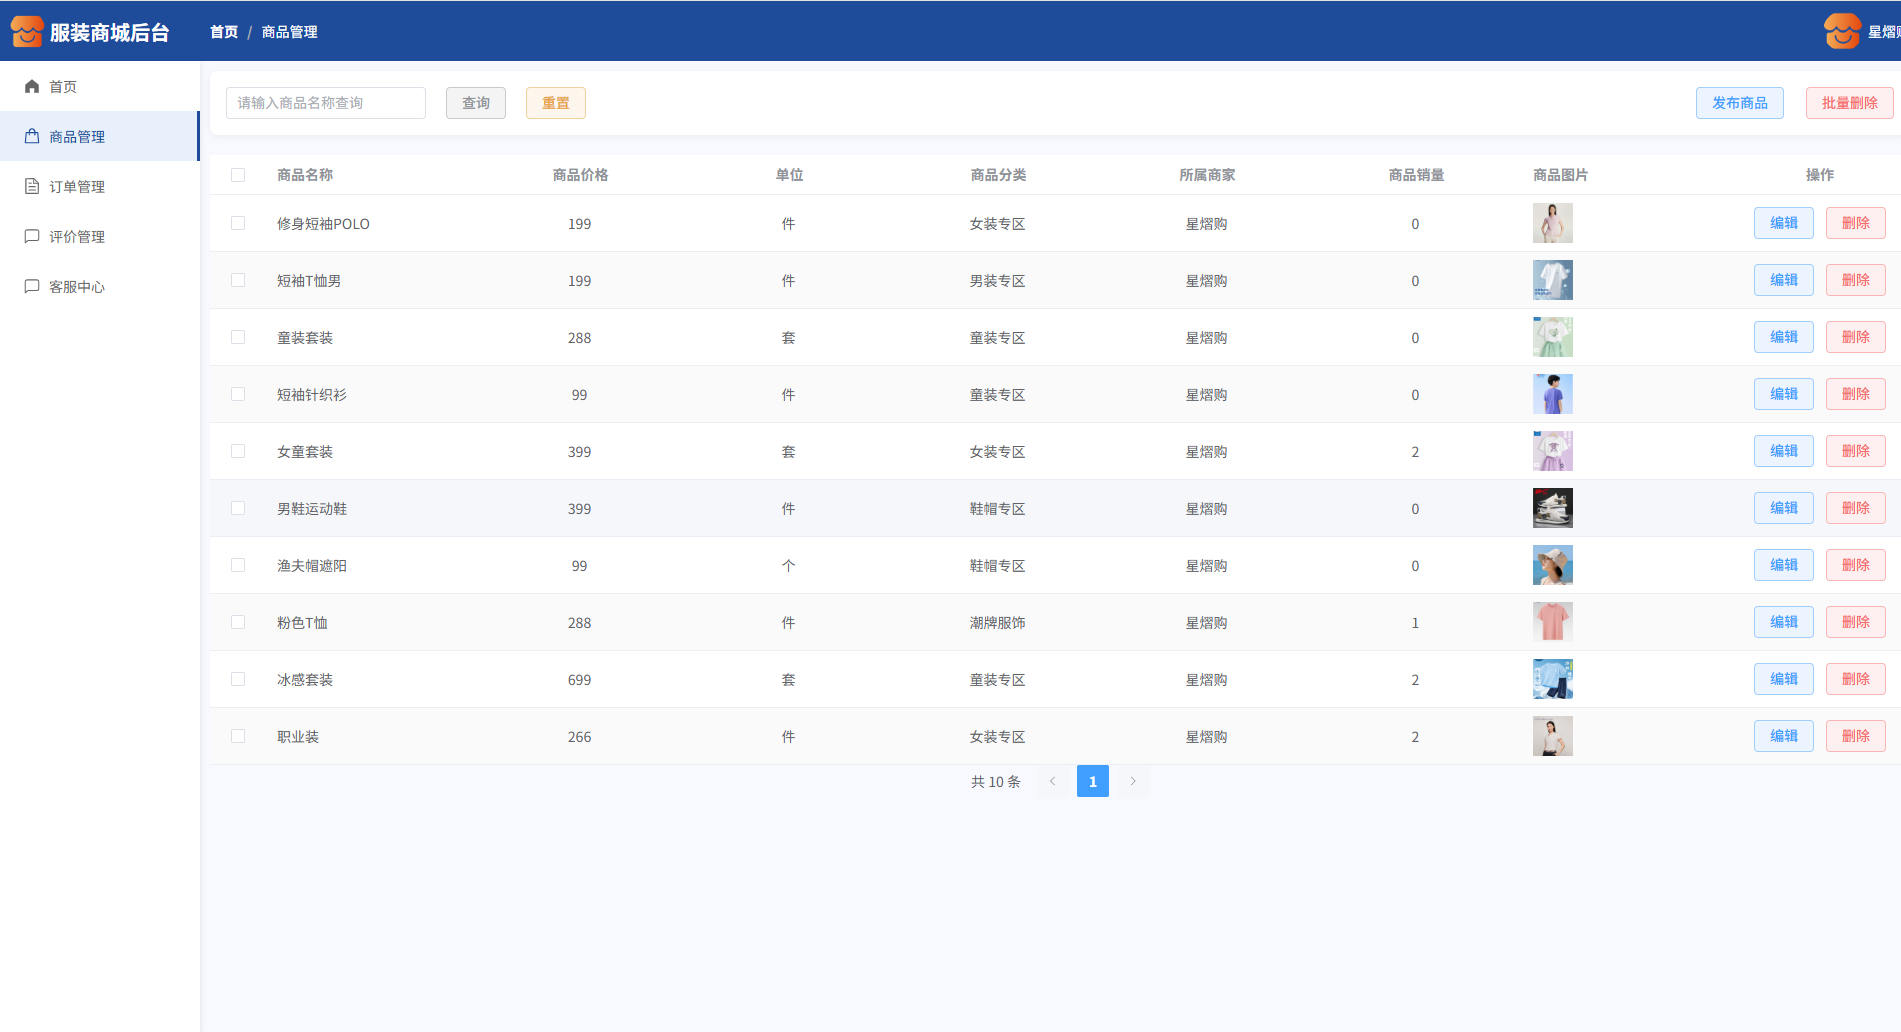Click the chat bubble icon for 评价管理
This screenshot has width=1901, height=1032.
pyautogui.click(x=32, y=237)
